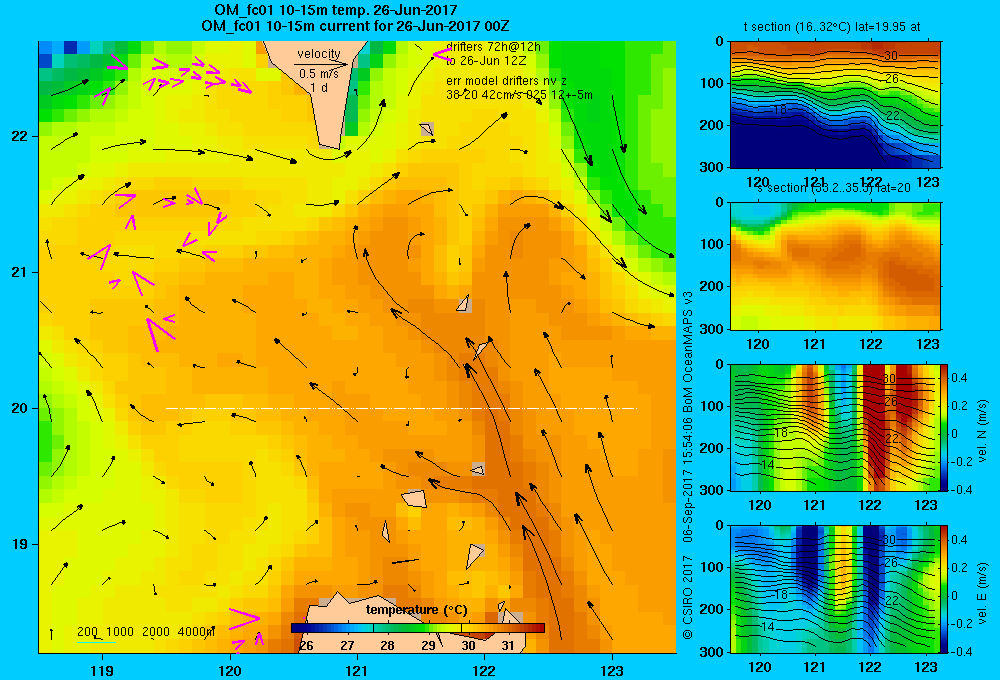Click the '0.4' tick on the vel. N scale

pos(960,378)
